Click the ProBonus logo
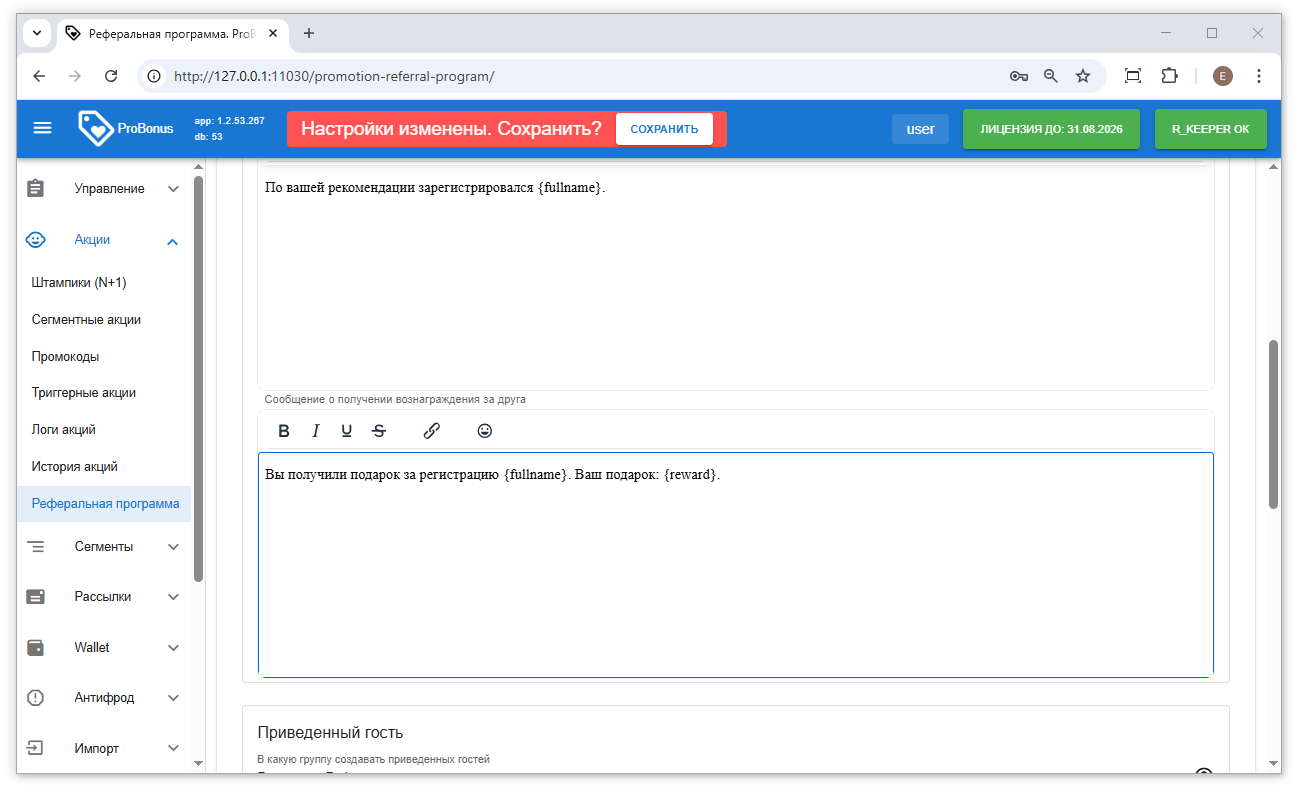The width and height of the screenshot is (1303, 803). point(126,128)
